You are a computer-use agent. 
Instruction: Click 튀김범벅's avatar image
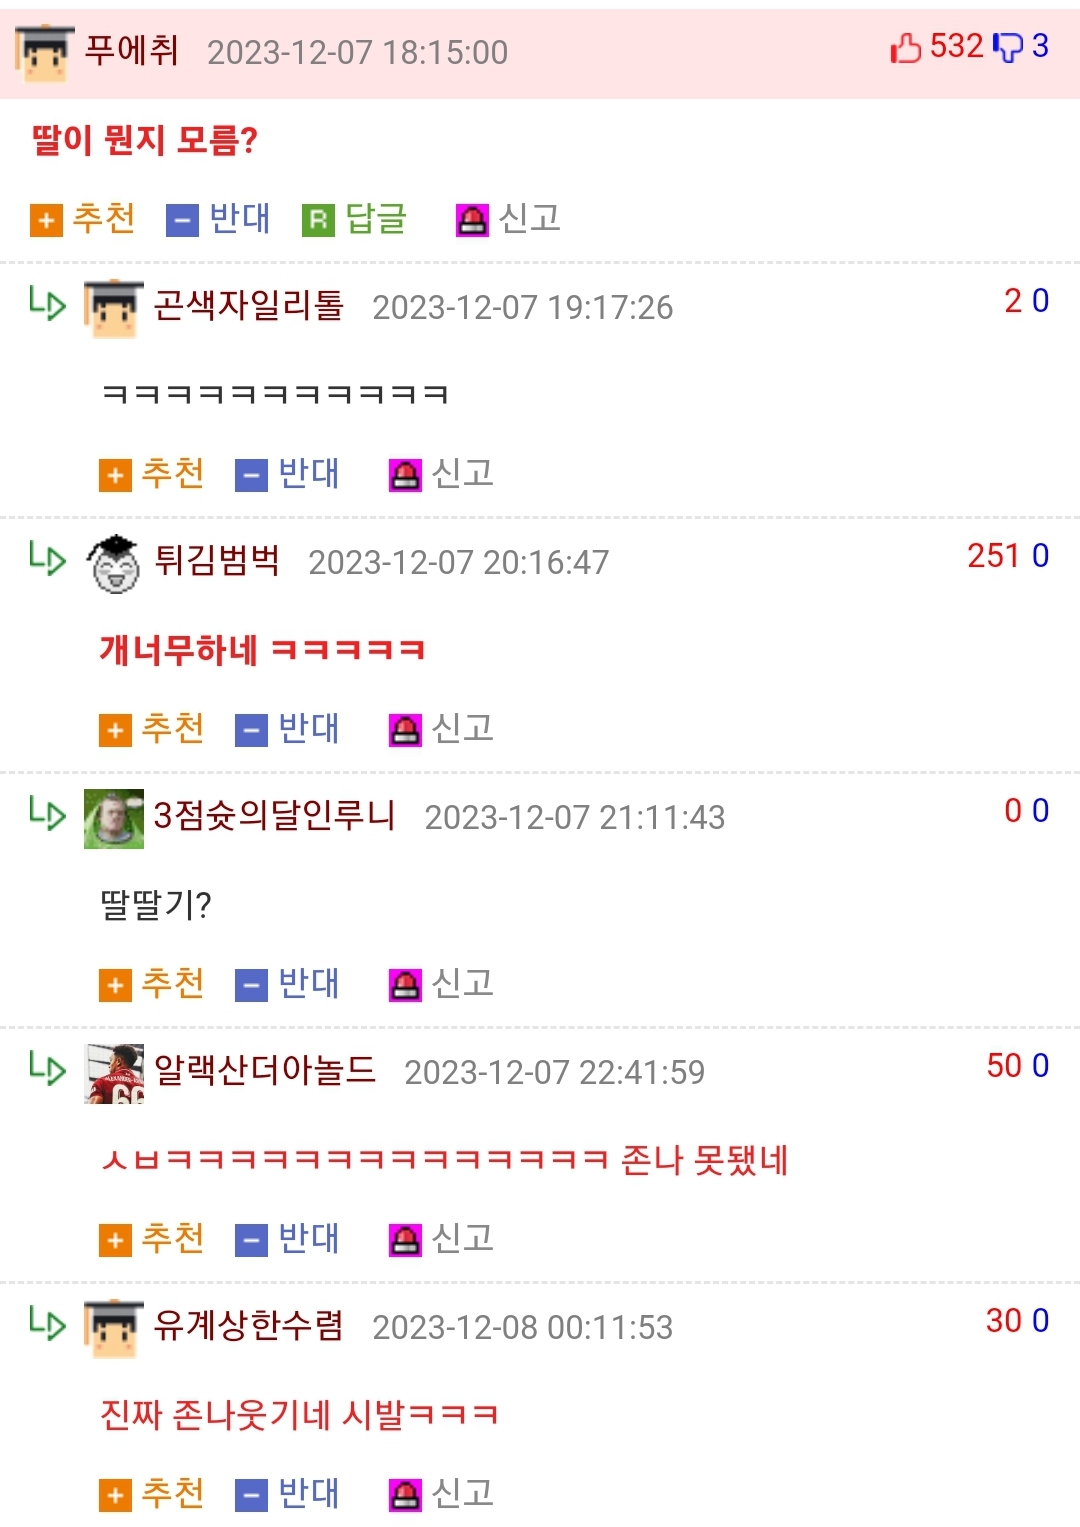point(115,563)
